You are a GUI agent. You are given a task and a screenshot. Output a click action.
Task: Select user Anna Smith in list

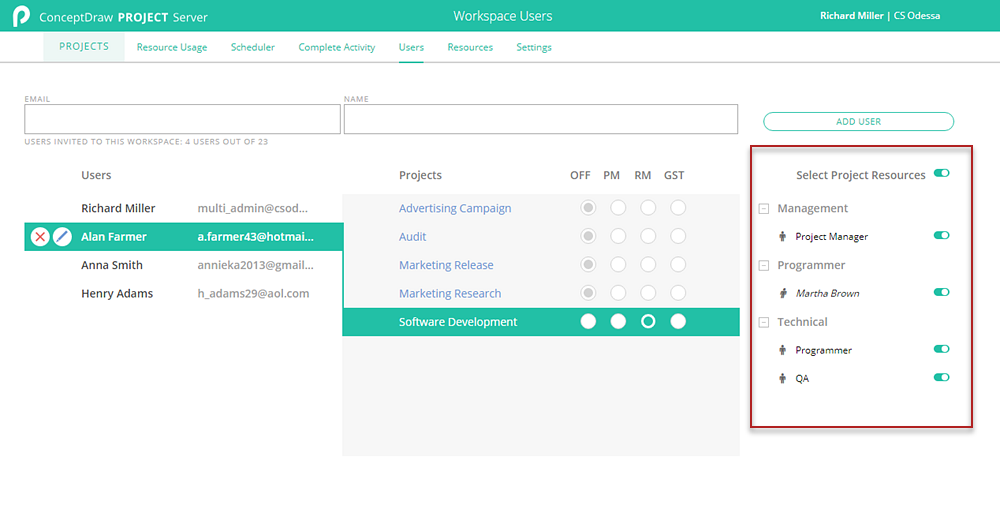tap(112, 265)
